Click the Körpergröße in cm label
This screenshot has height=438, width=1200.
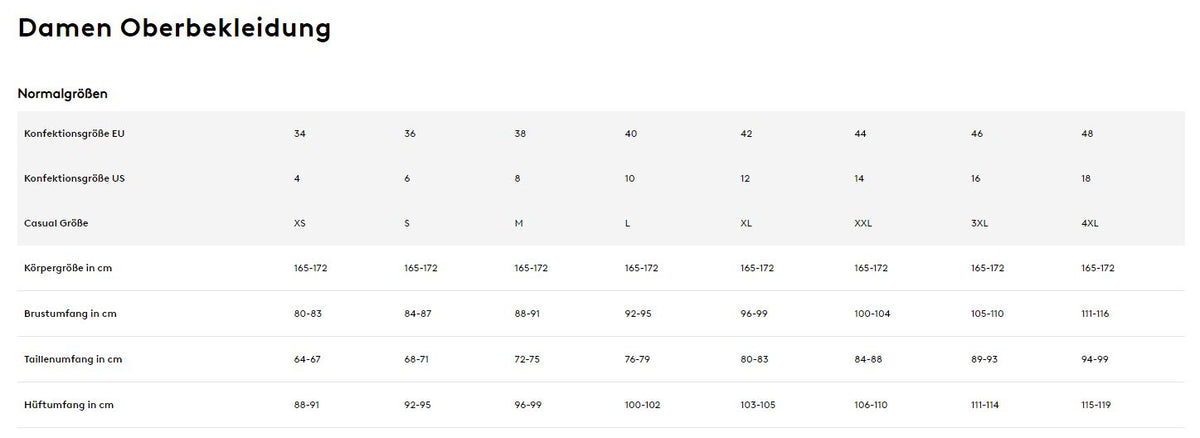click(68, 268)
